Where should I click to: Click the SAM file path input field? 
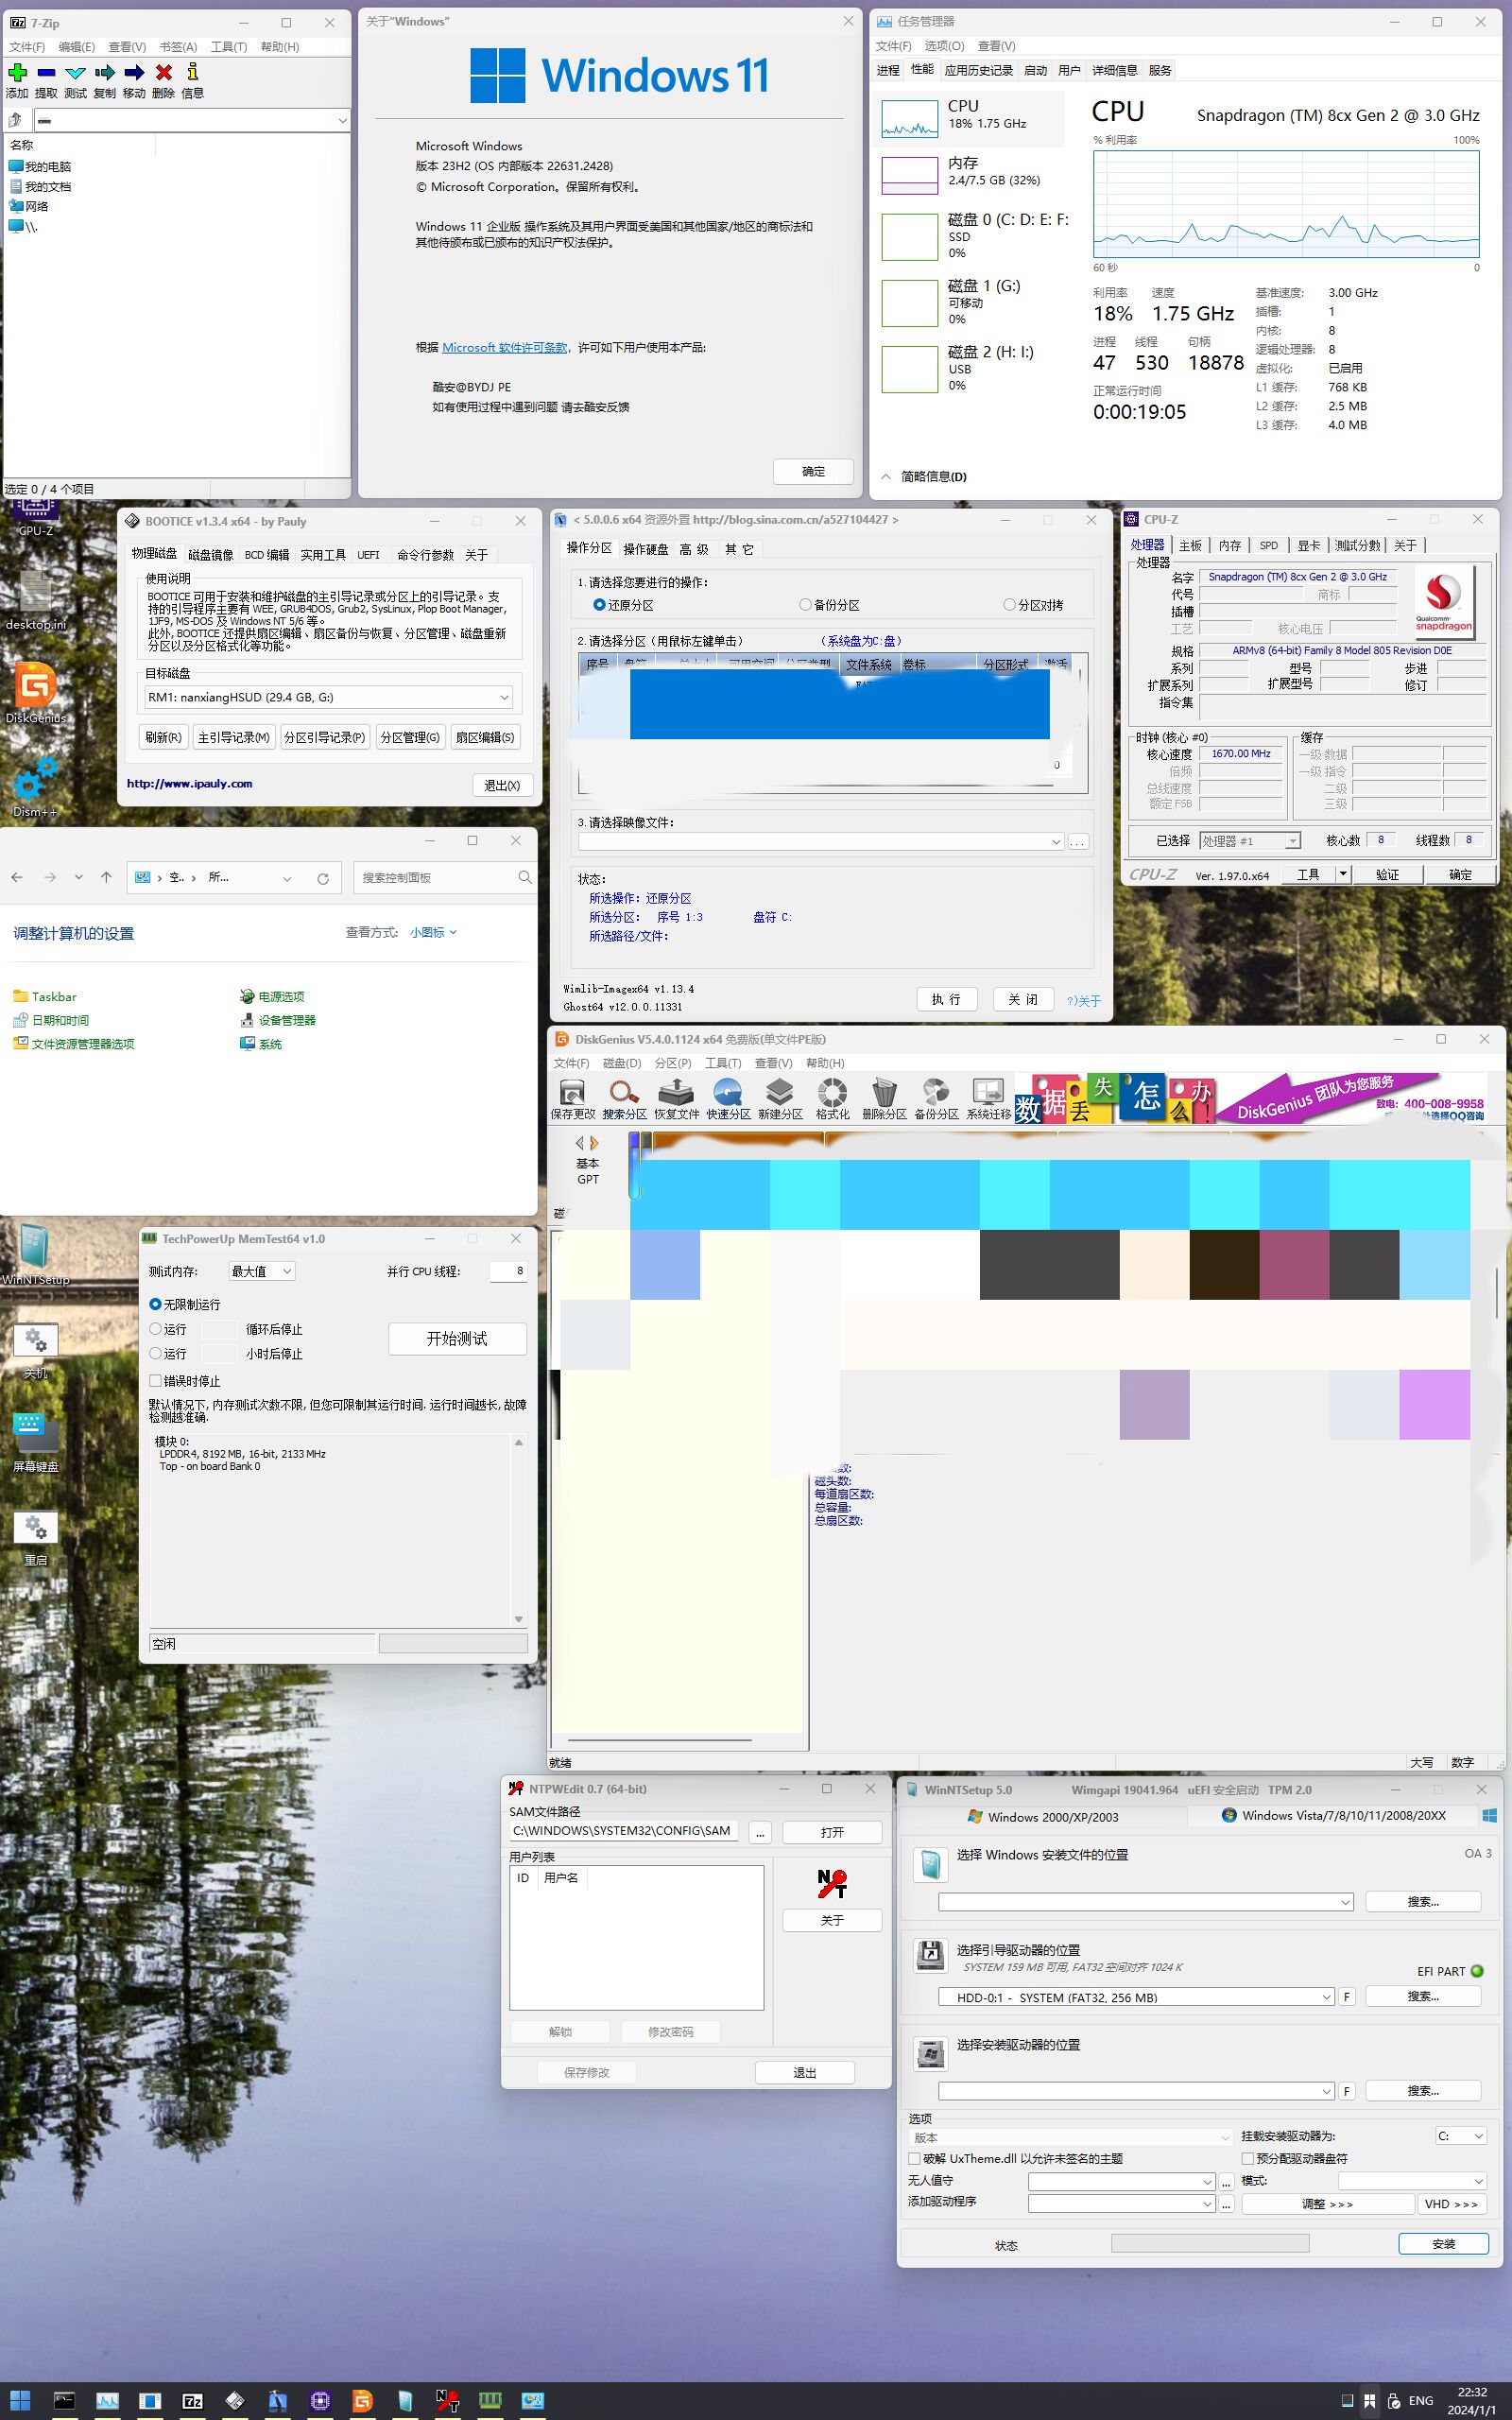tap(626, 1831)
